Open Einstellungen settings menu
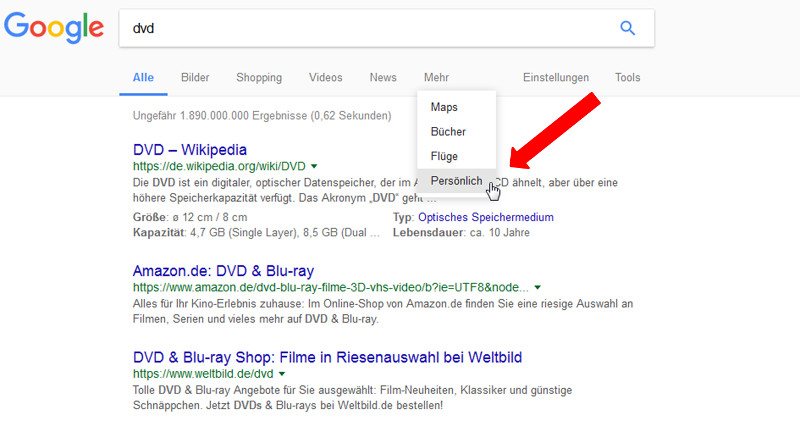This screenshot has height=432, width=800. 556,78
